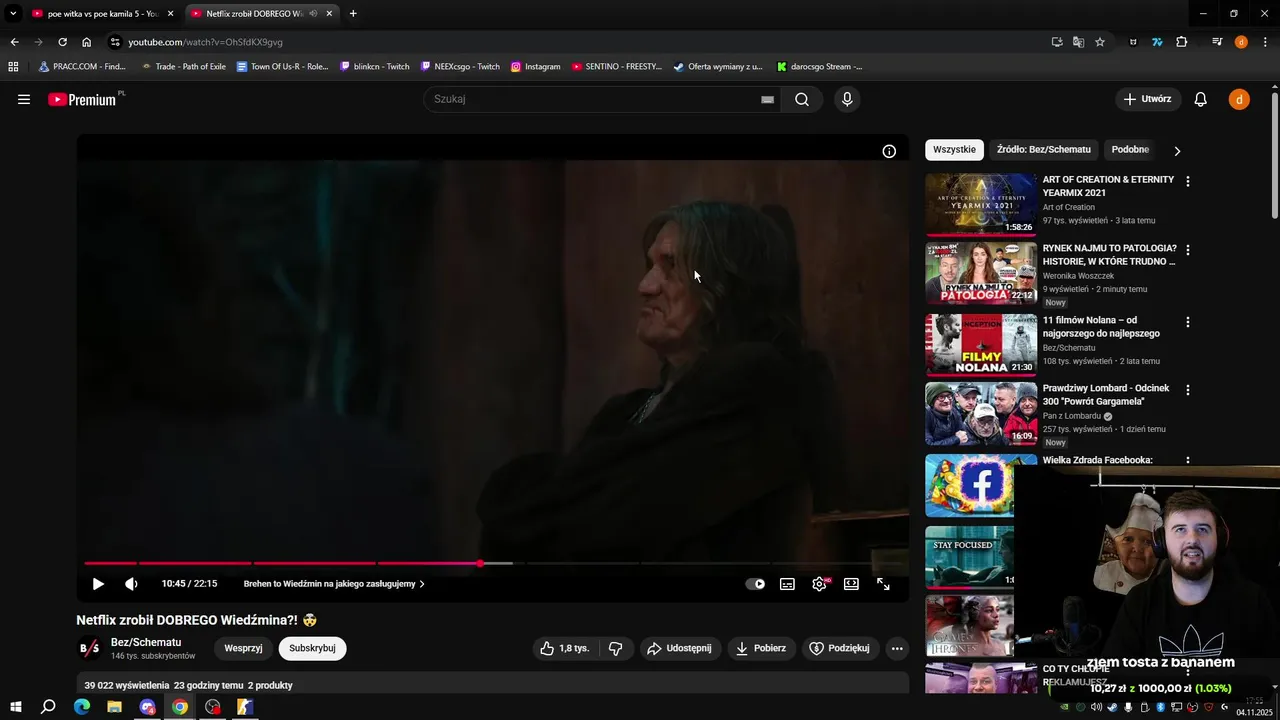The height and width of the screenshot is (720, 1280).
Task: Open 'Rynek najmu to patologia' title
Action: (x=1110, y=255)
